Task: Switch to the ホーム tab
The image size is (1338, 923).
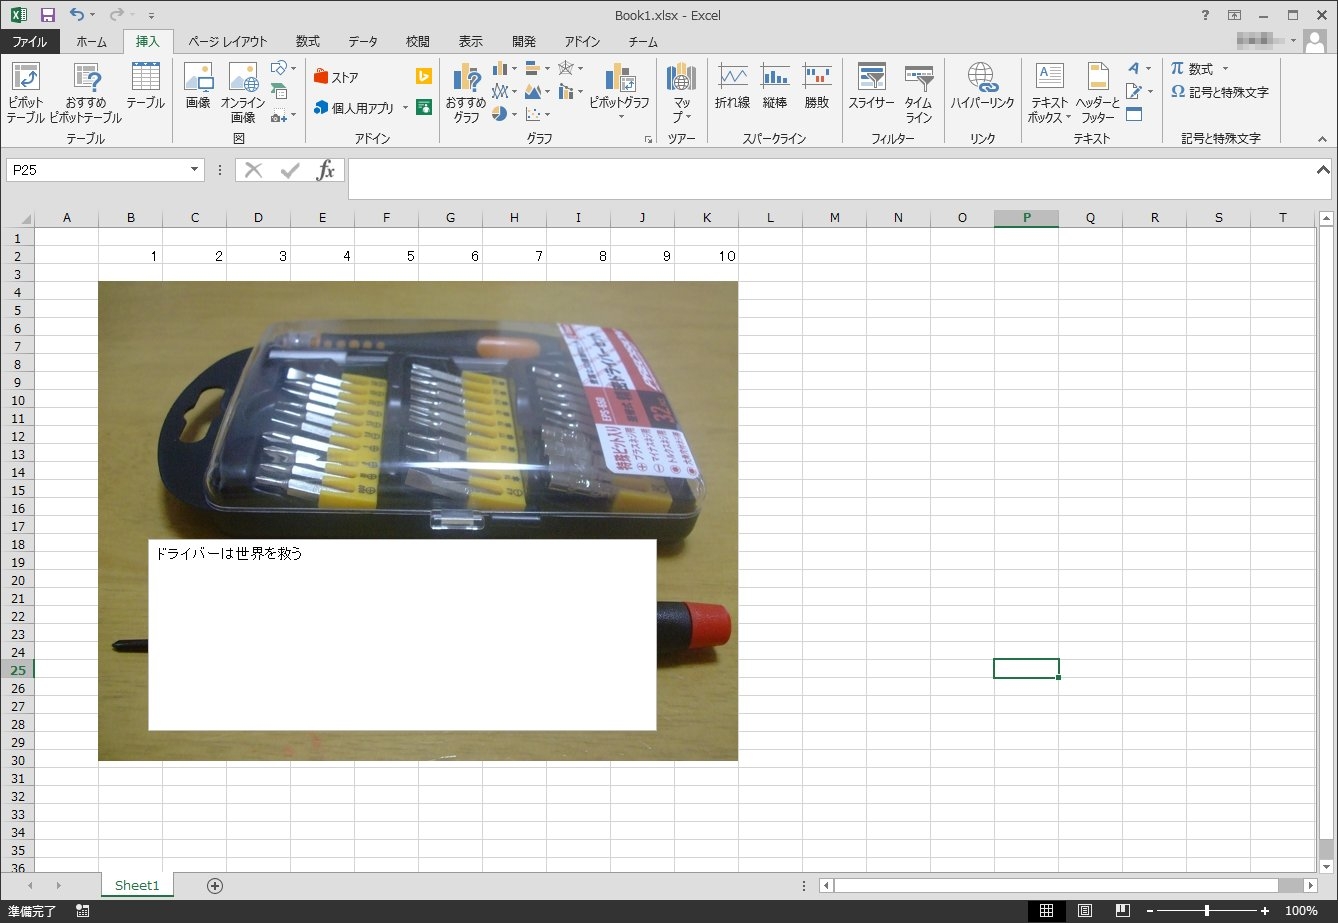Action: point(92,42)
